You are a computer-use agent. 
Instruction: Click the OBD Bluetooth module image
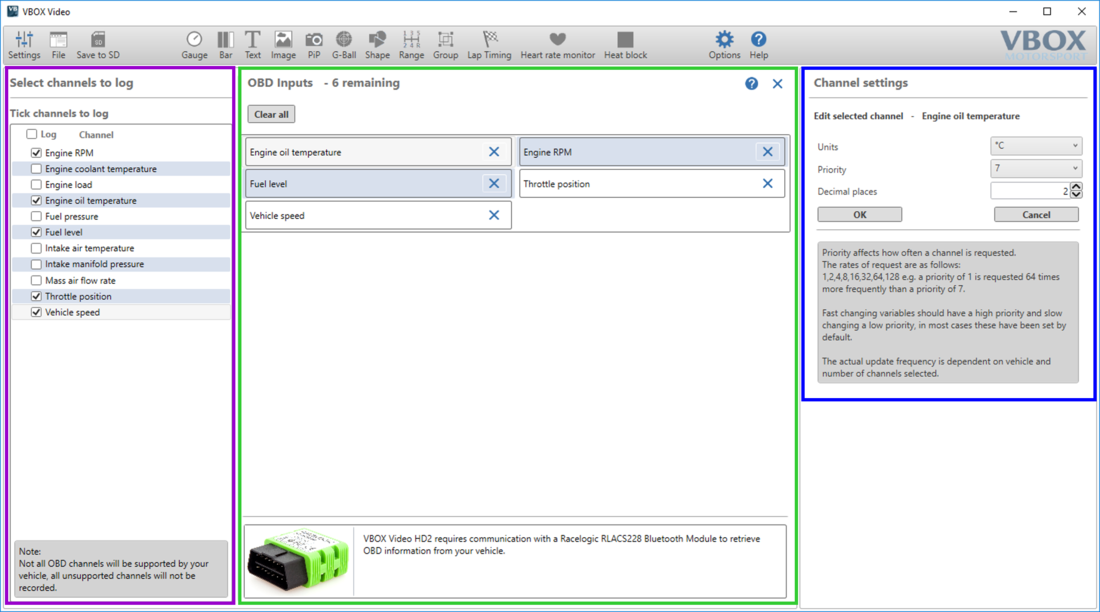pyautogui.click(x=298, y=561)
